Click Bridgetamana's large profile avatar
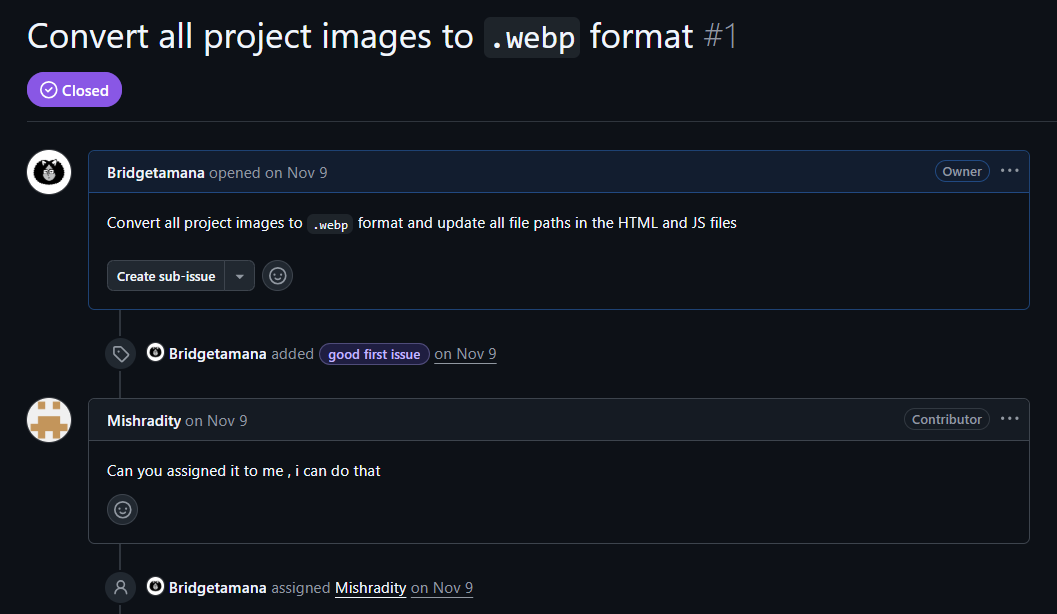The width and height of the screenshot is (1057, 614). pyautogui.click(x=48, y=172)
